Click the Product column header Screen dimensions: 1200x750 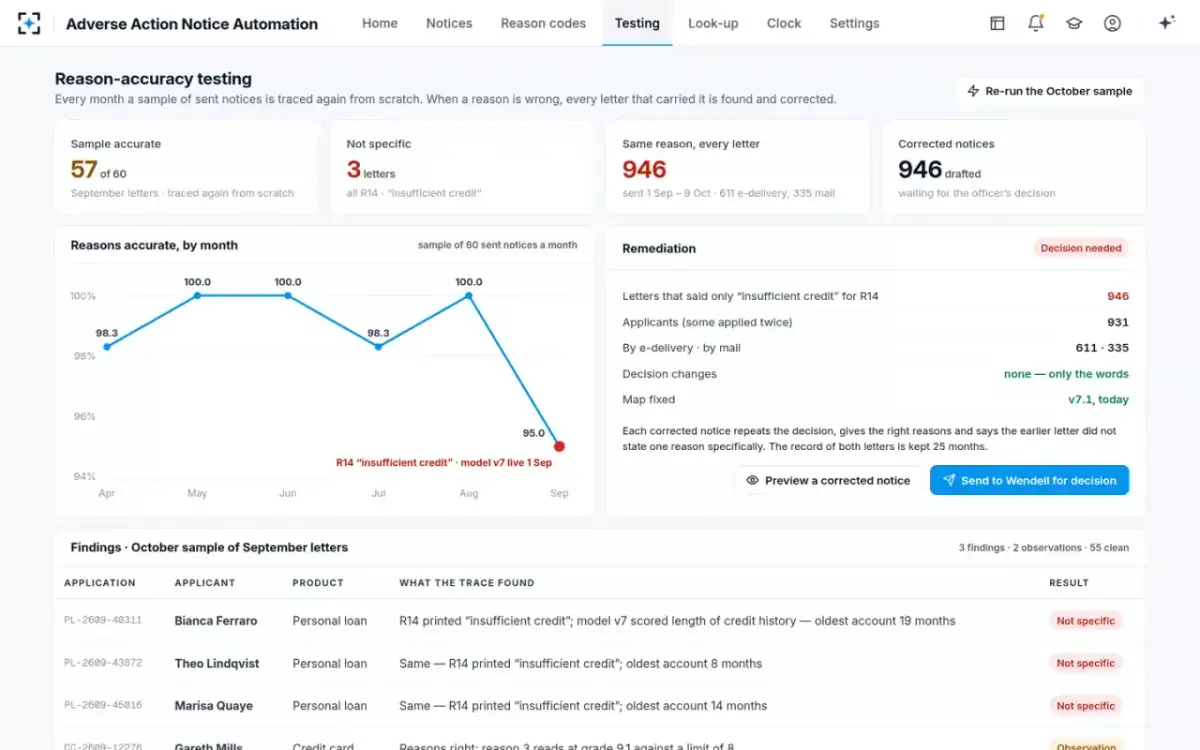tap(318, 583)
